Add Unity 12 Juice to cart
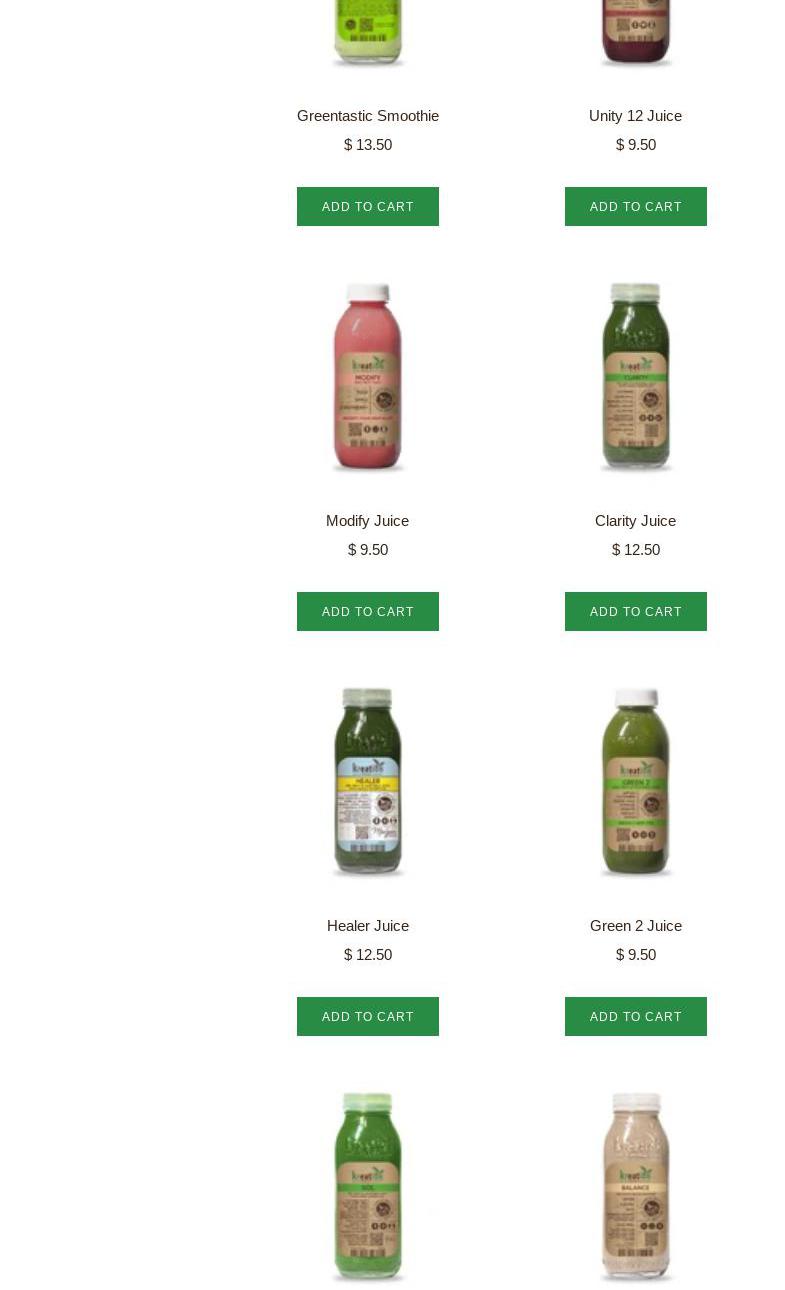Screen dimensions: 785x1290 pyautogui.click(x=636, y=207)
